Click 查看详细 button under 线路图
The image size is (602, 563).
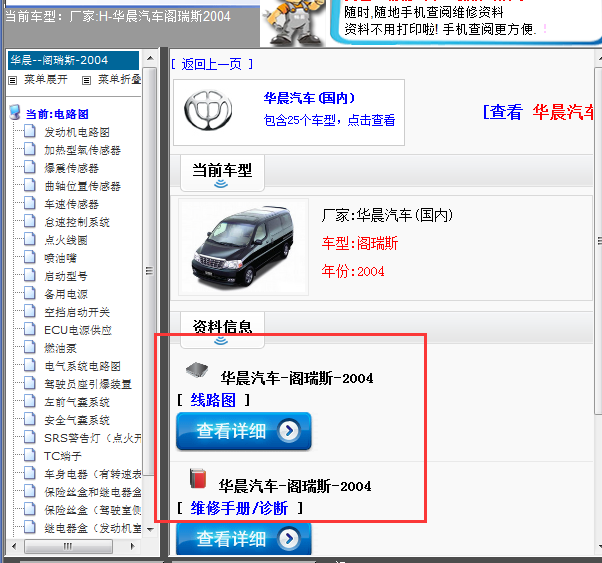click(244, 431)
